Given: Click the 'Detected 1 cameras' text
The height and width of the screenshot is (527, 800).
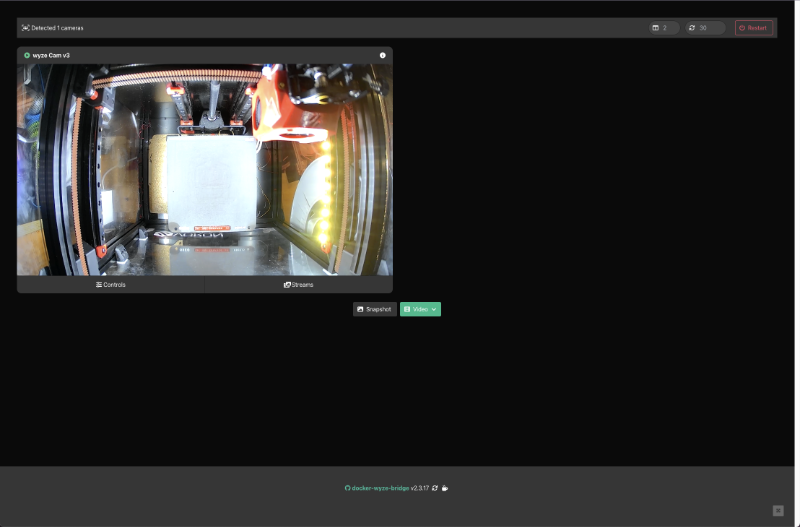Looking at the screenshot, I should [x=57, y=28].
